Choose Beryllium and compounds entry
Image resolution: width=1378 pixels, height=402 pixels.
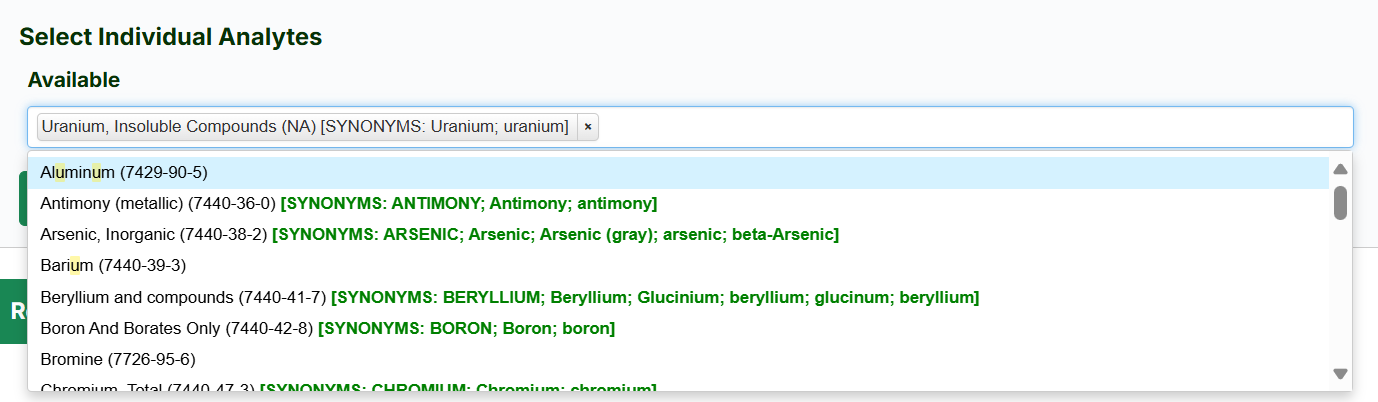coord(183,297)
